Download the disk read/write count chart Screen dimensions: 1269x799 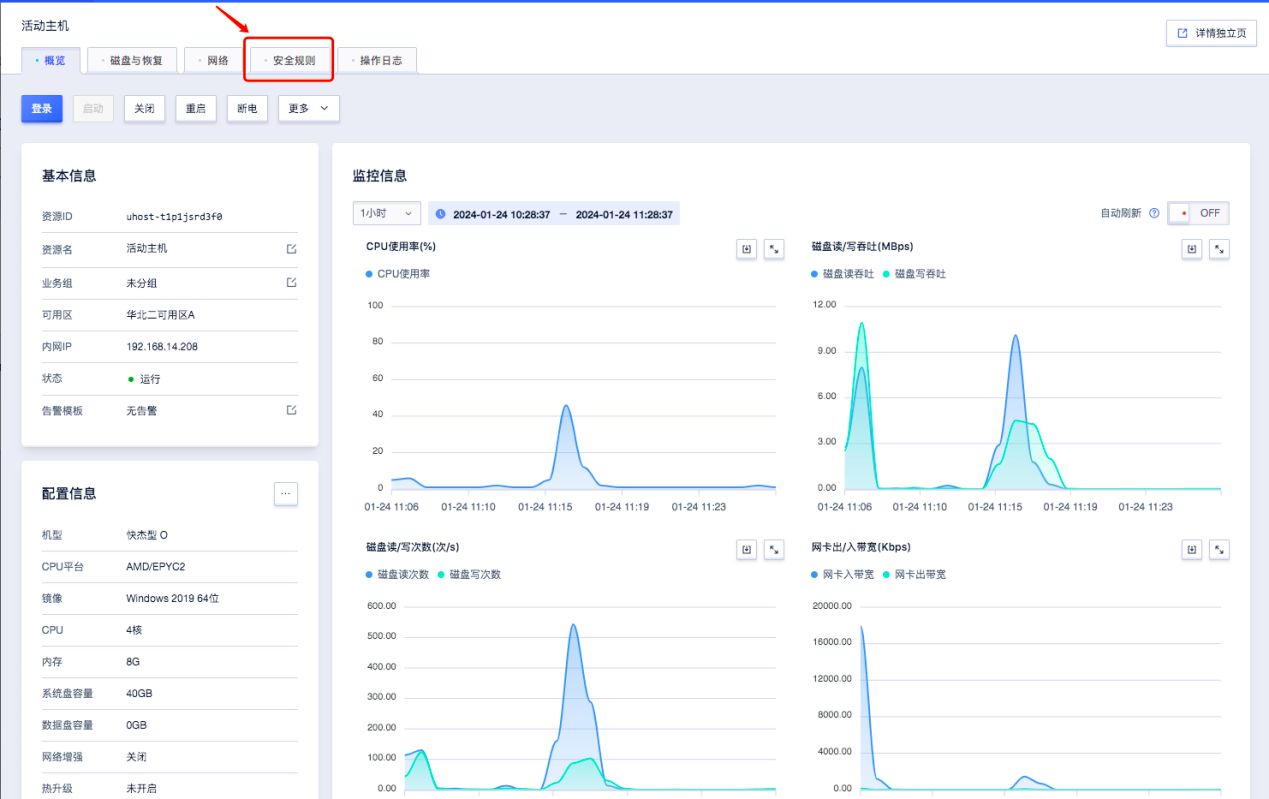[746, 549]
